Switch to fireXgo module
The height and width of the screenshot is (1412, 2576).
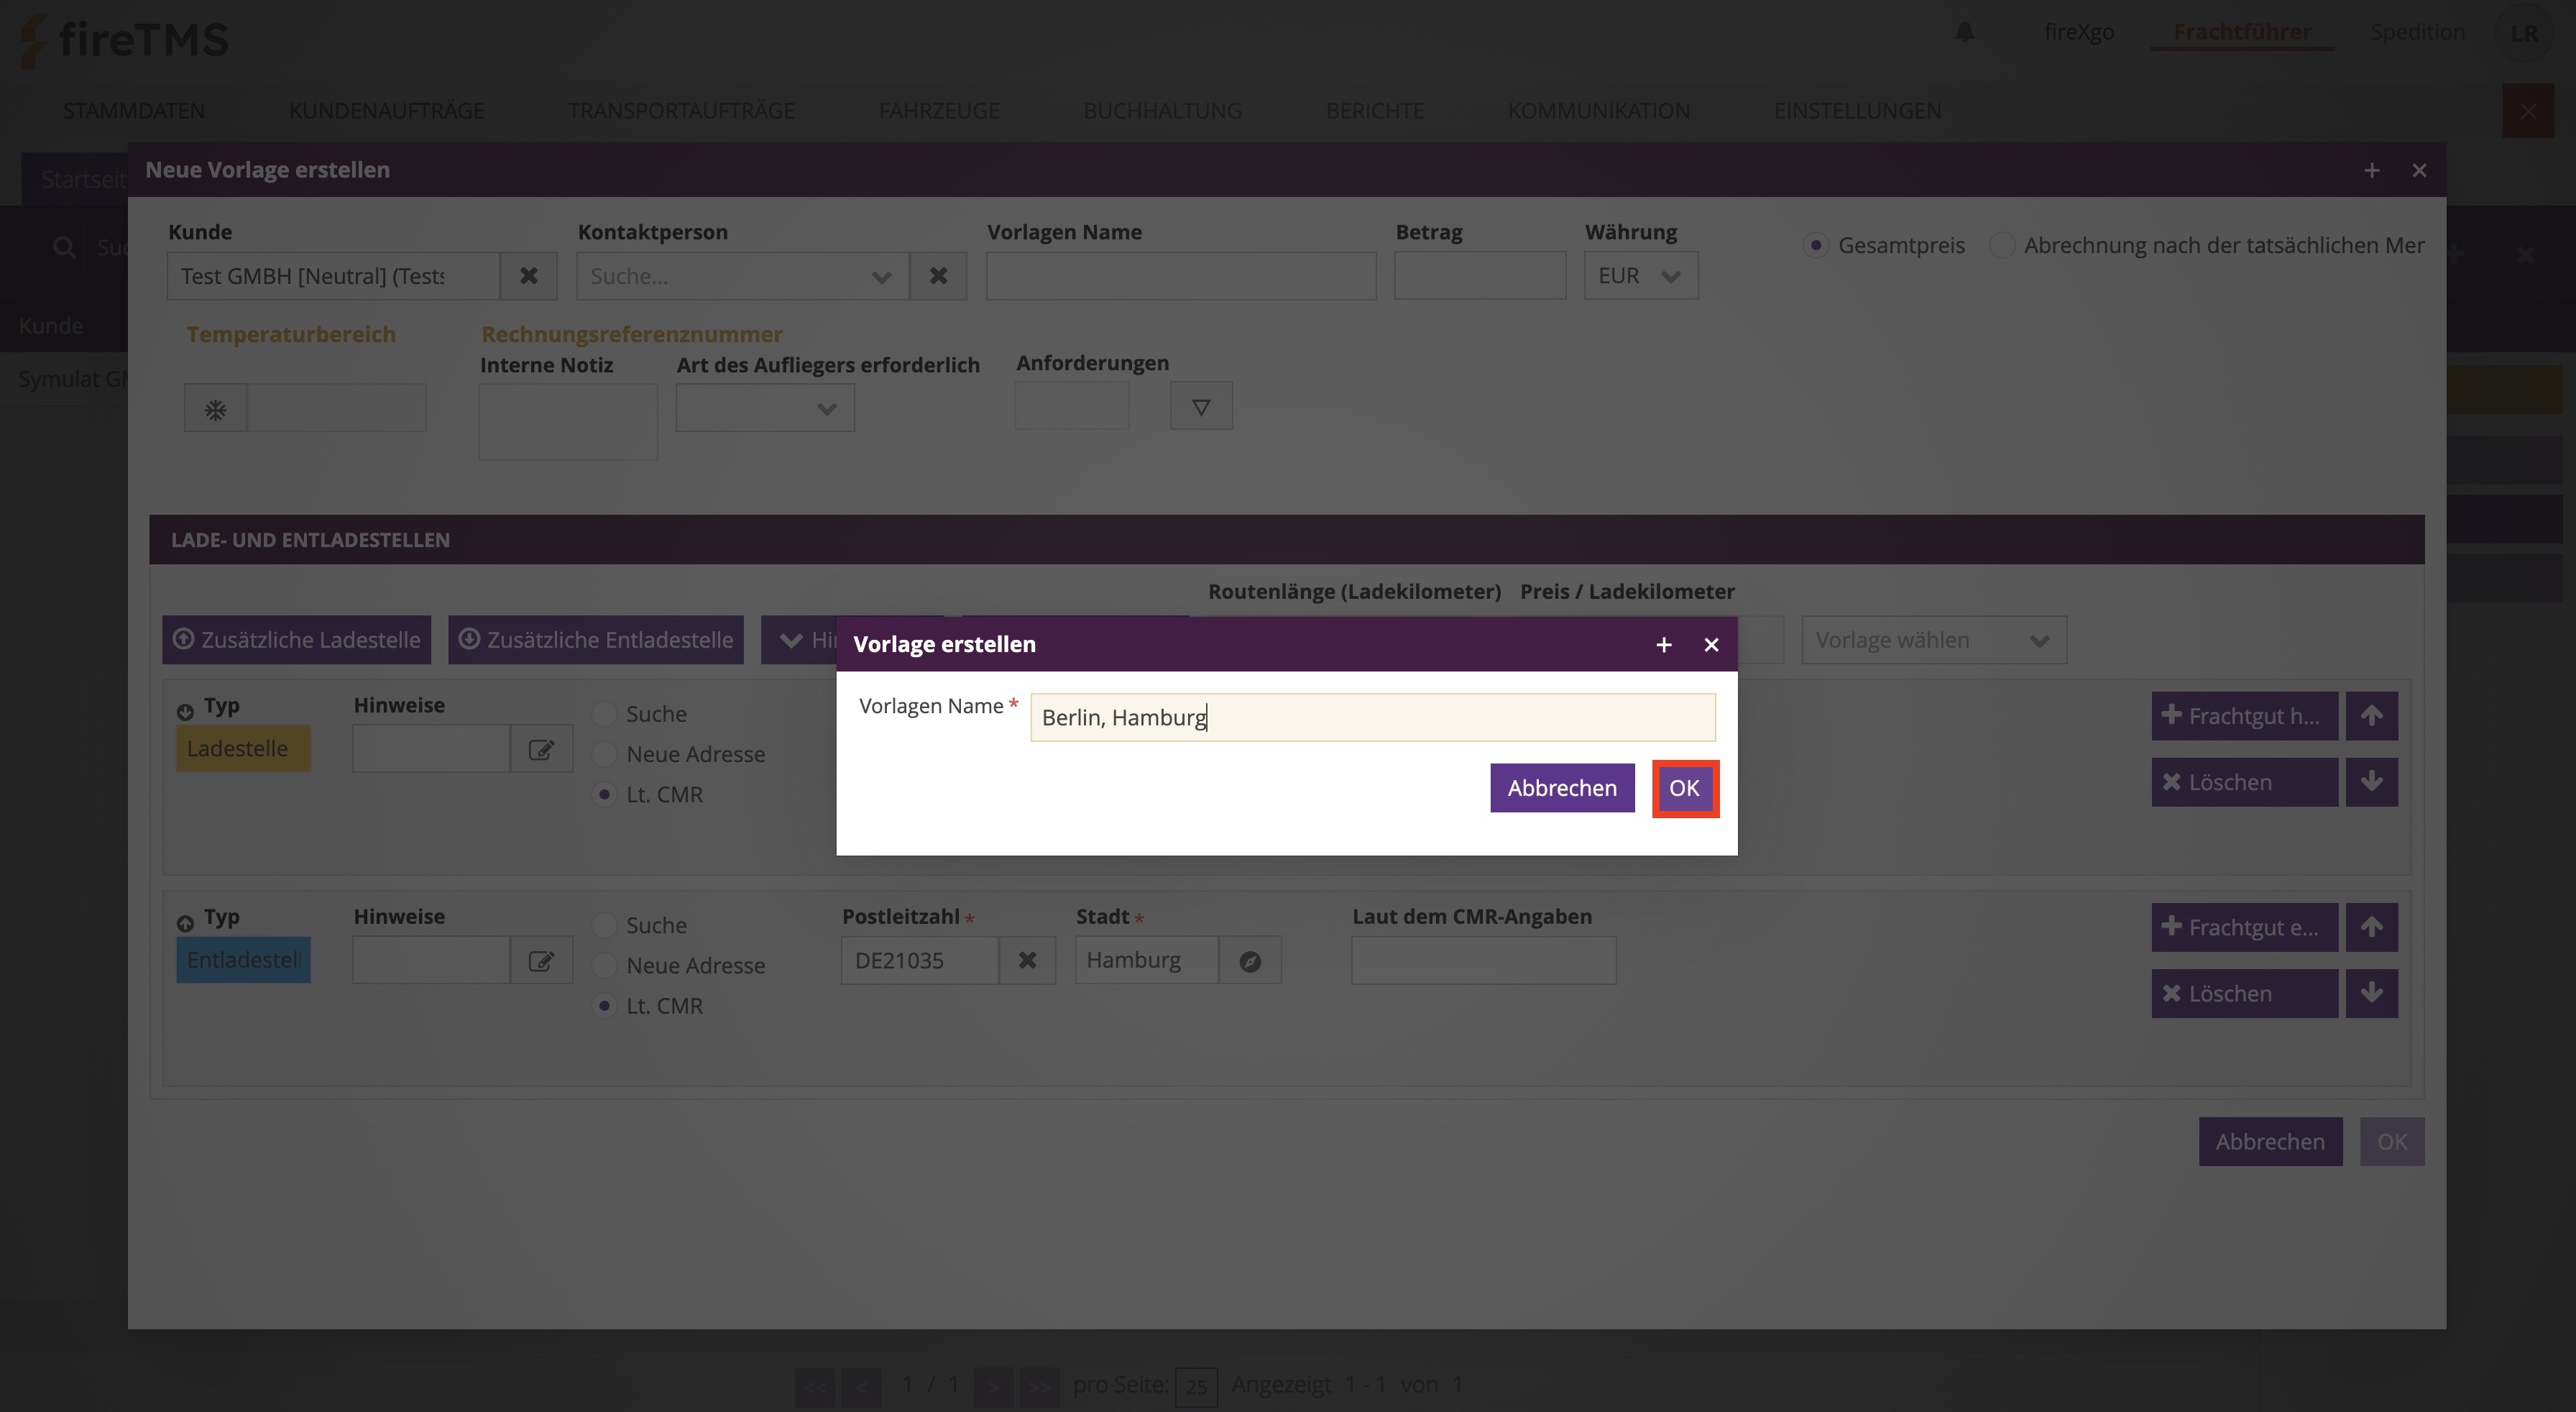[x=2079, y=32]
